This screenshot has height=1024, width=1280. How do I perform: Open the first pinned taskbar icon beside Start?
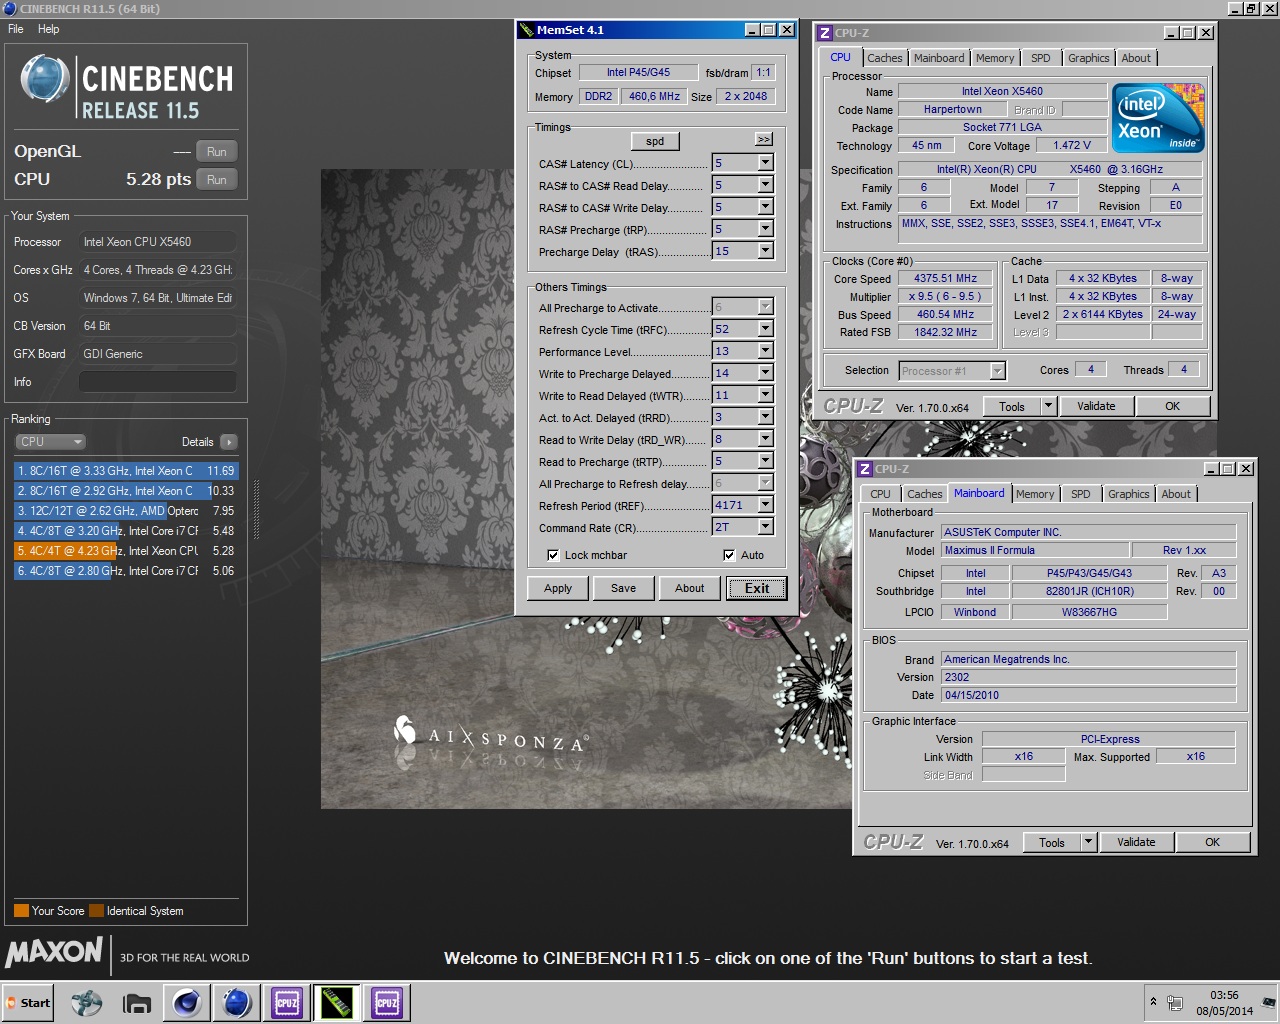point(86,1003)
